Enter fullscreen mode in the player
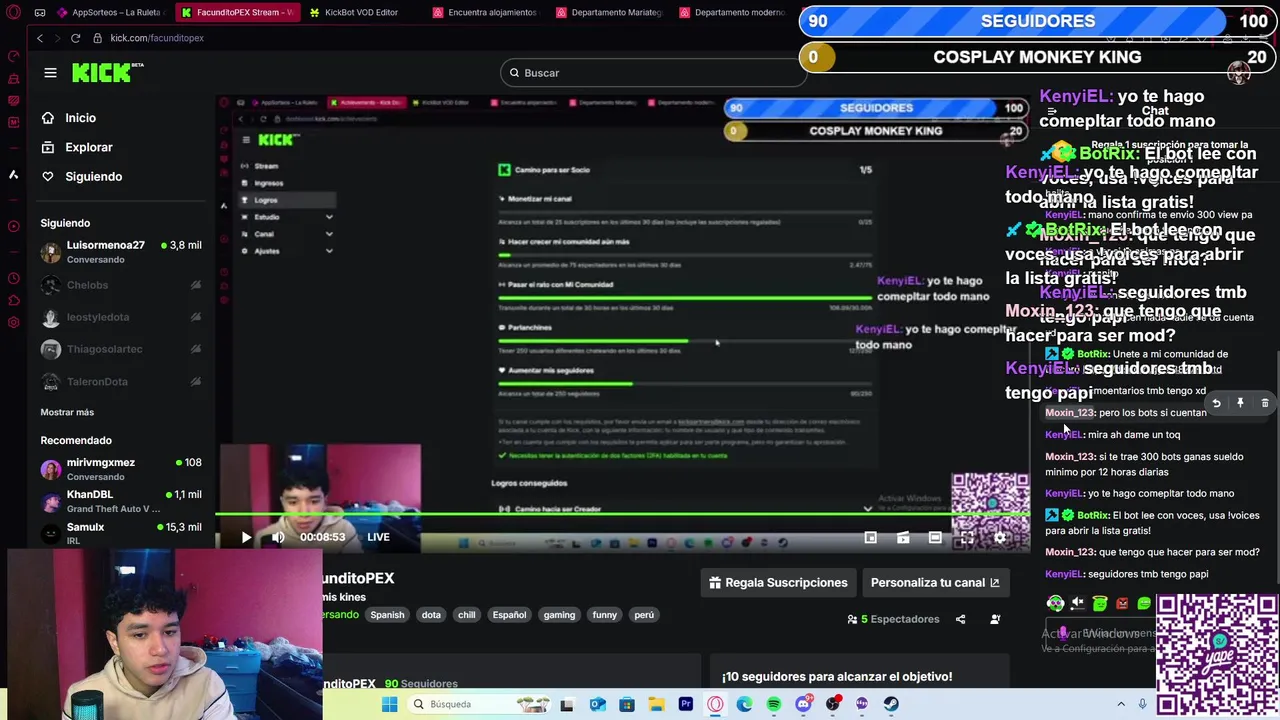 (967, 538)
